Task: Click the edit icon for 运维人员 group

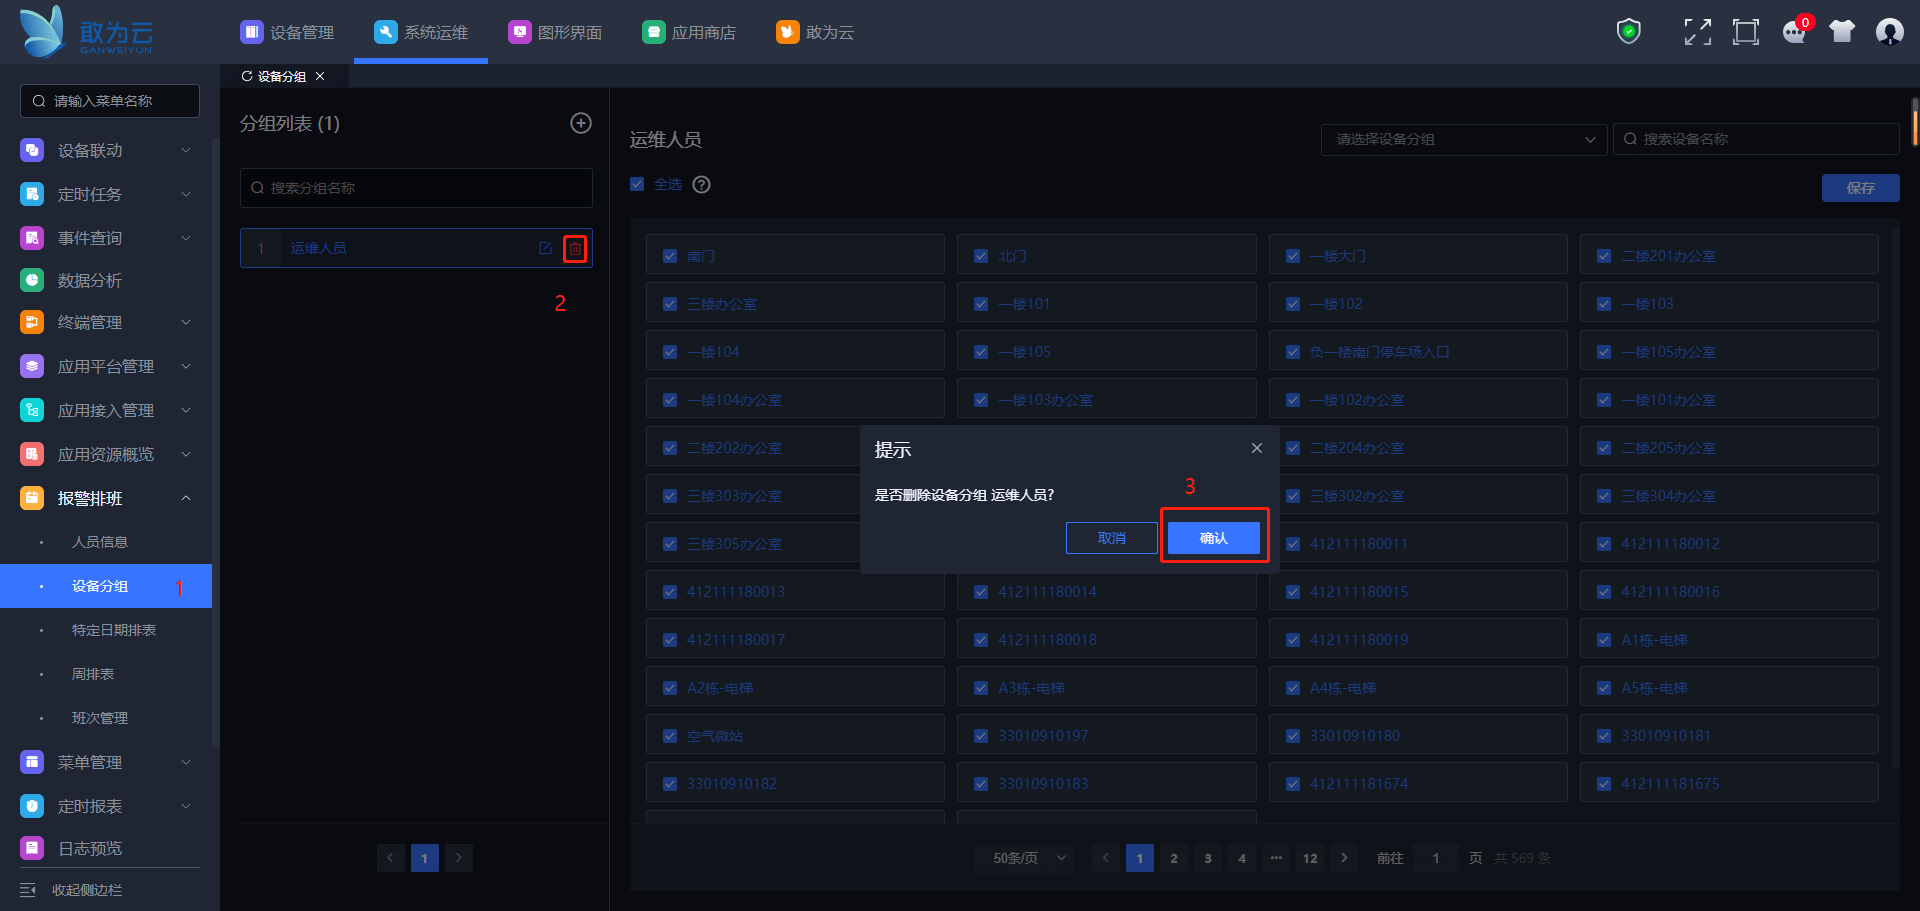Action: [545, 248]
